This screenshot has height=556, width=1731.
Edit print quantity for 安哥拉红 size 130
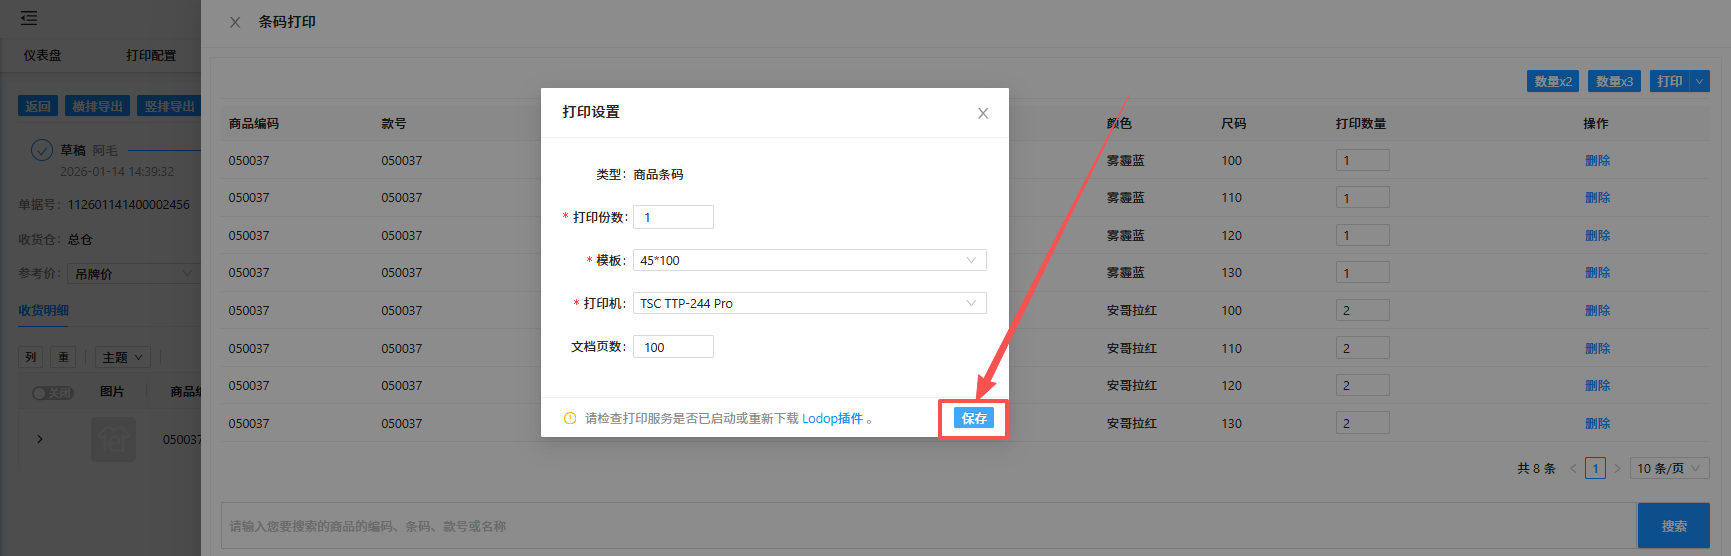(x=1362, y=423)
